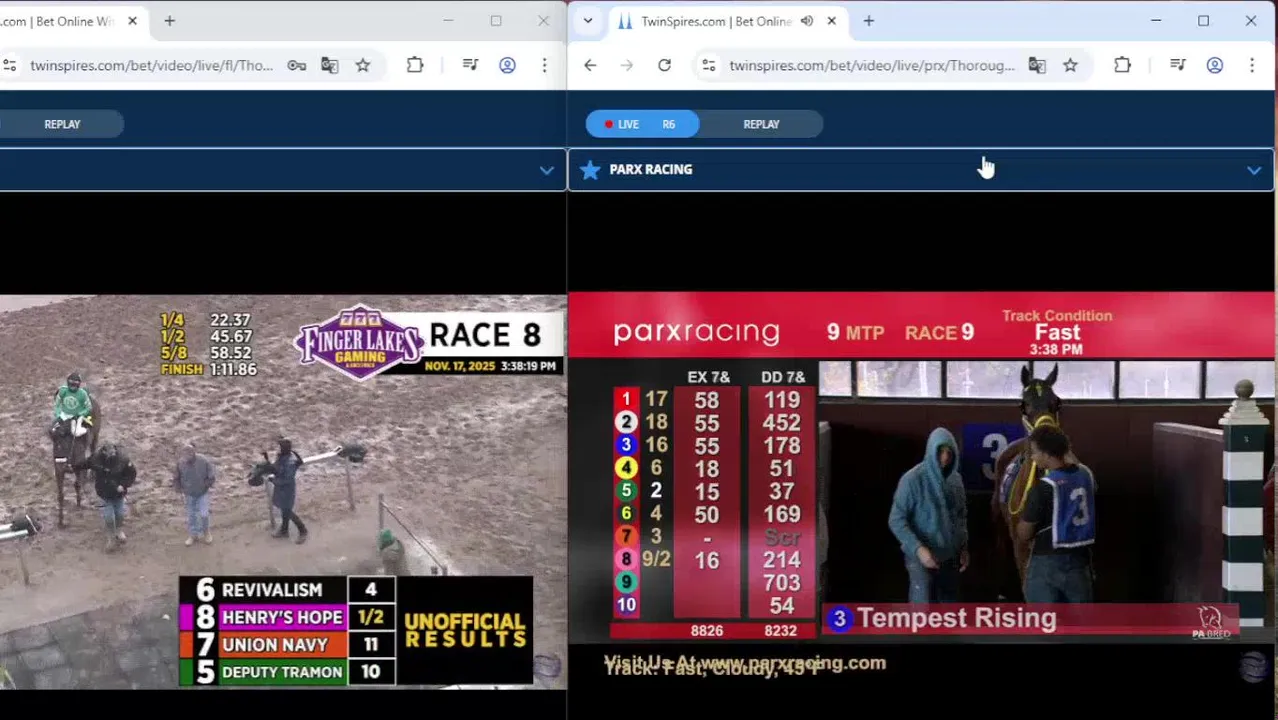Click site info icon in right window address bar
Viewport: 1278px width, 720px height.
click(x=708, y=65)
